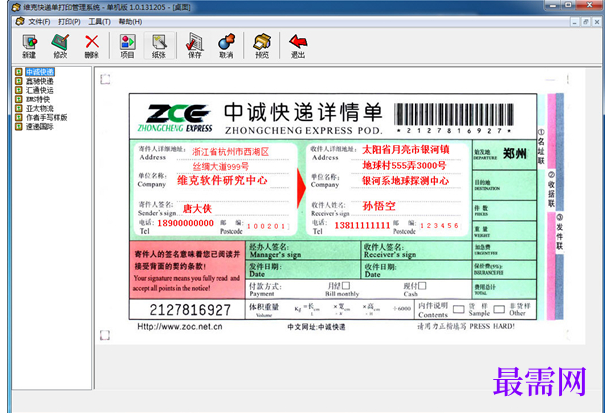Screen dimensions: 605x413
Task: Open 预览 (Preview) printer icon
Action: 262,46
